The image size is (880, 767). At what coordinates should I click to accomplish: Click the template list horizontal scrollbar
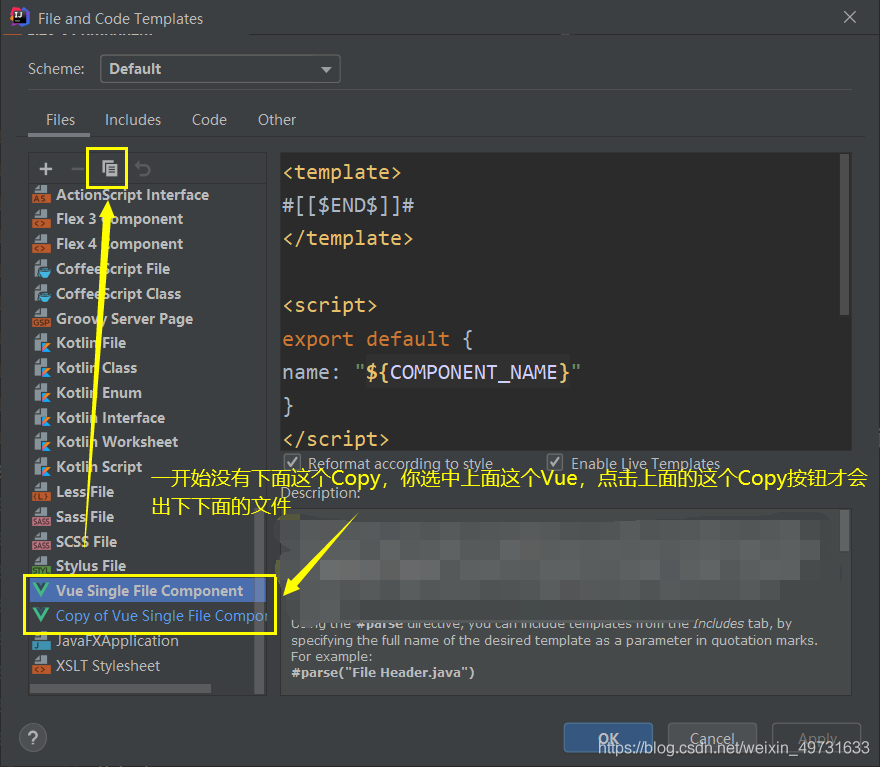(120, 688)
